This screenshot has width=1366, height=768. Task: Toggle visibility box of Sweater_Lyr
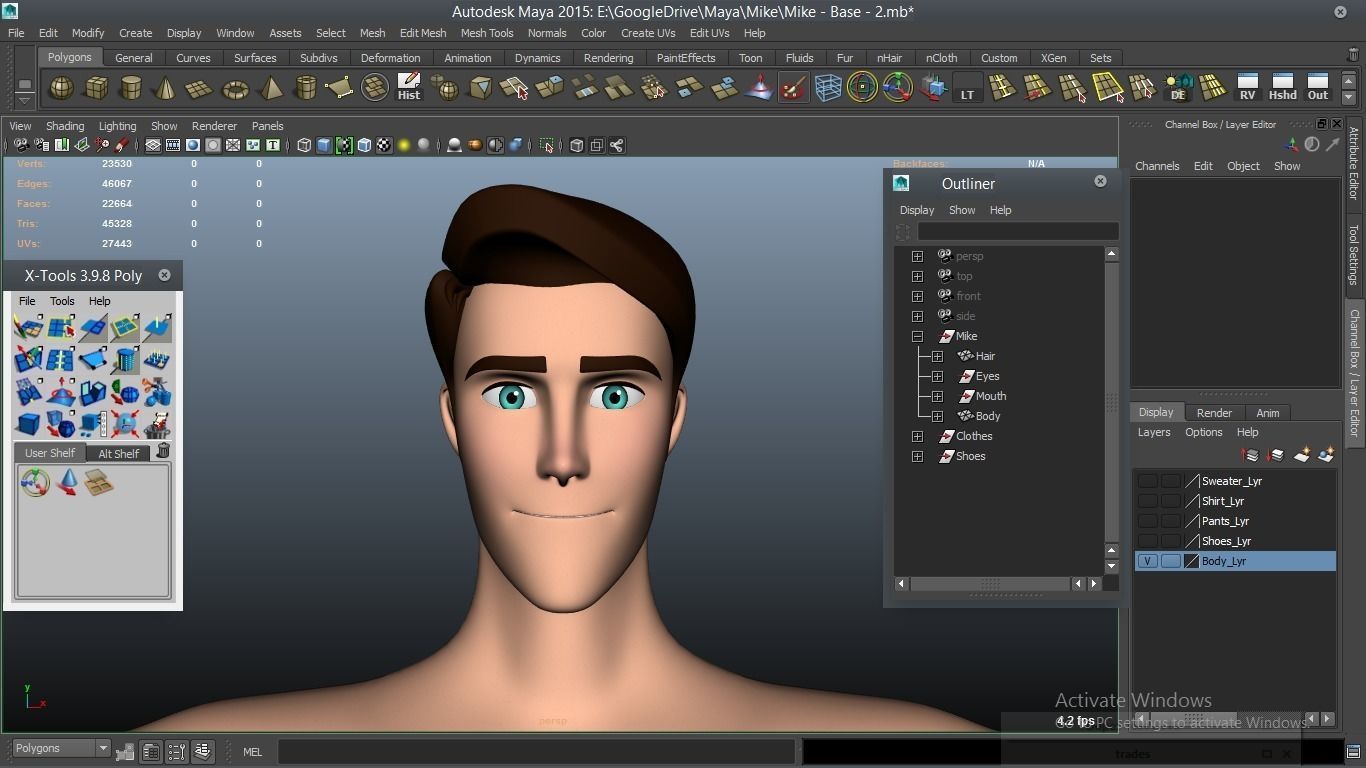point(1147,481)
